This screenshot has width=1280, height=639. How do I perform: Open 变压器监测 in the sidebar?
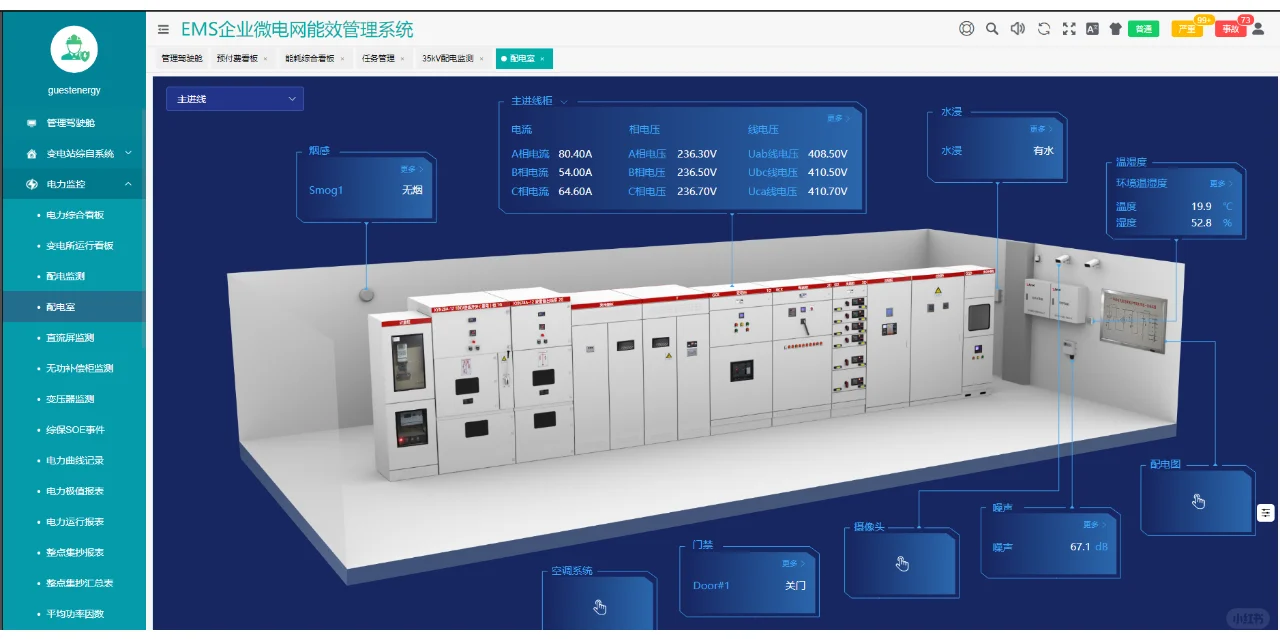[x=70, y=399]
